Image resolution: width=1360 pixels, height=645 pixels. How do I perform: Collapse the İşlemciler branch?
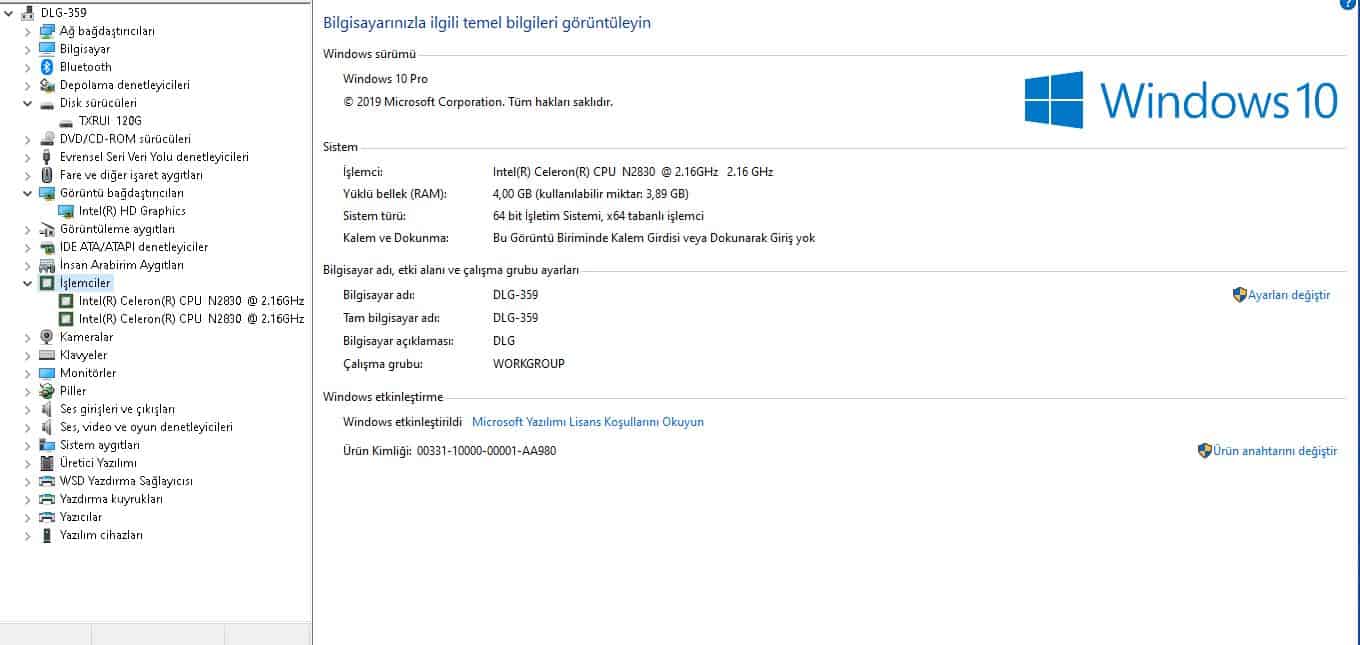coord(27,283)
